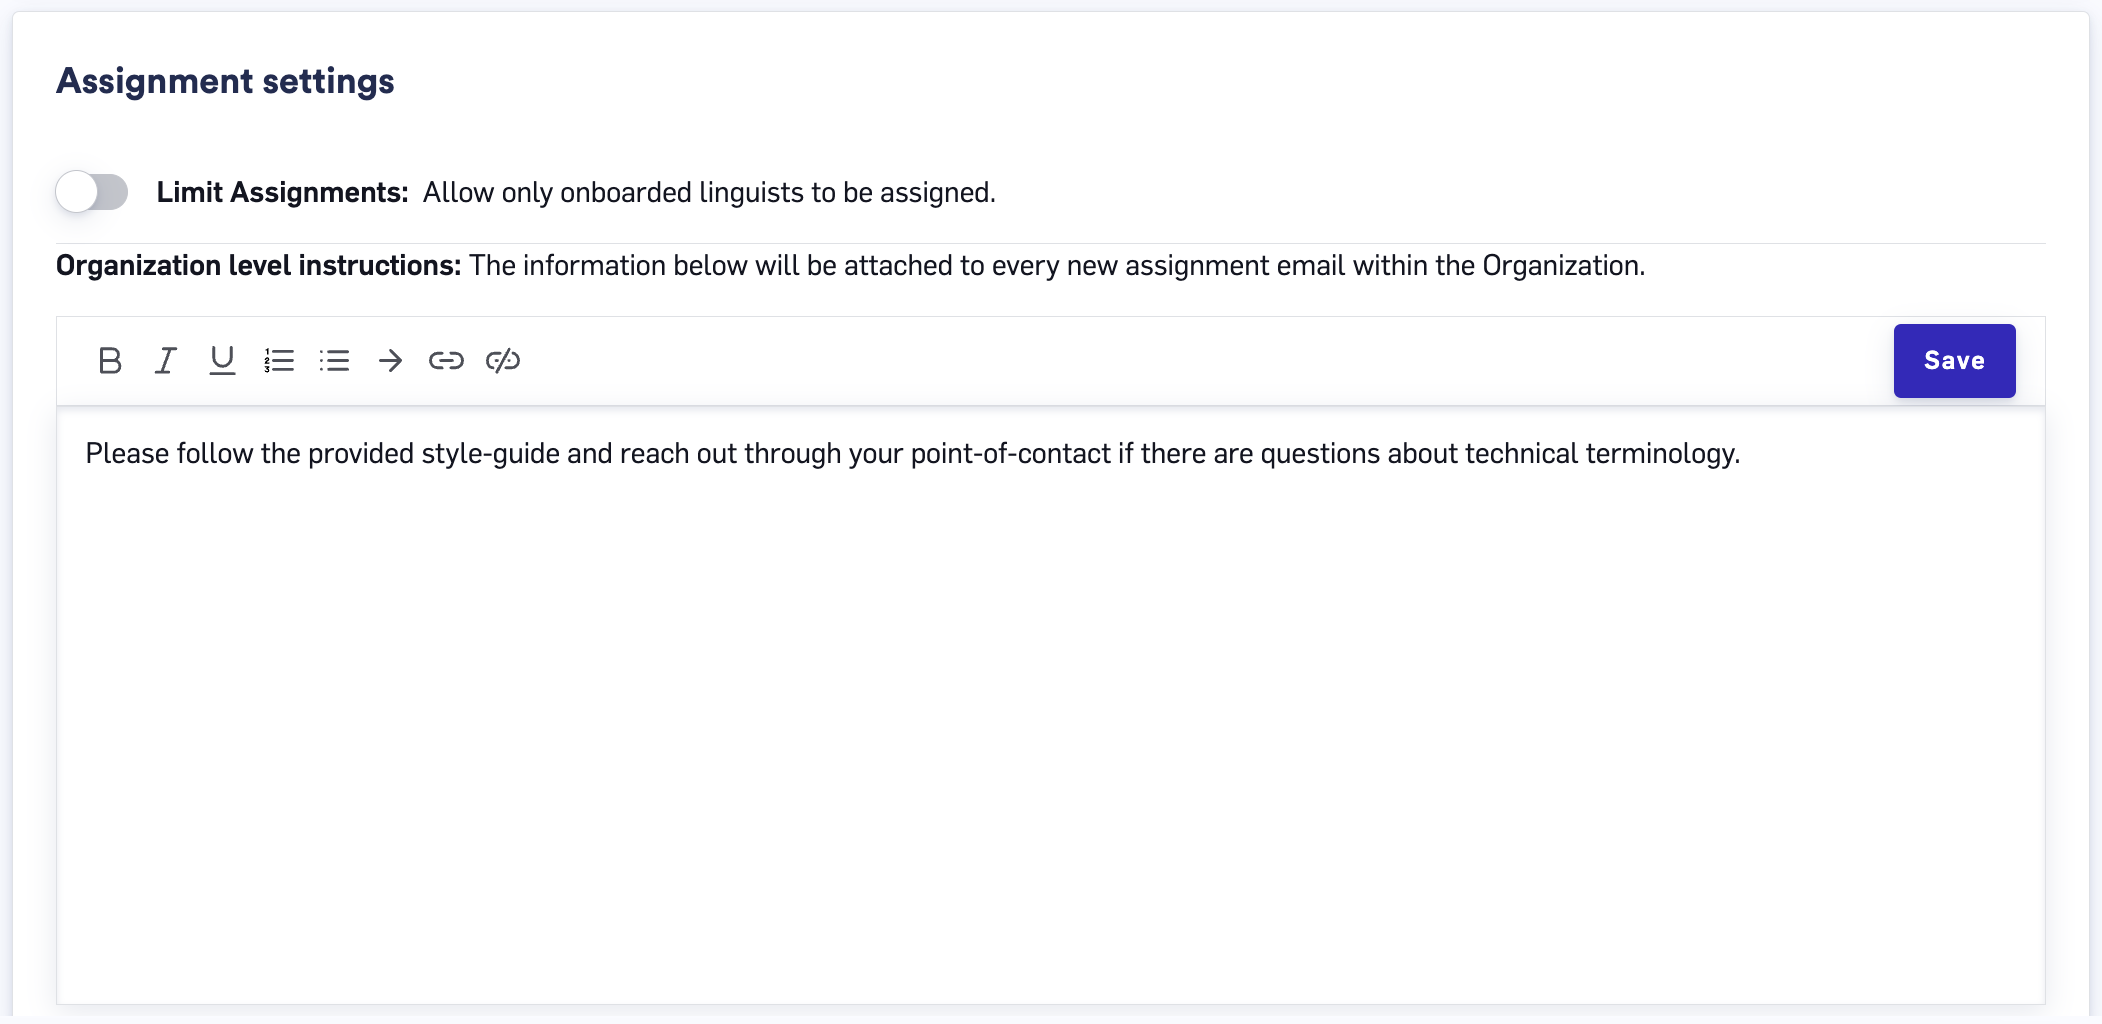
Task: Remove link using the unlink icon
Action: tap(503, 360)
